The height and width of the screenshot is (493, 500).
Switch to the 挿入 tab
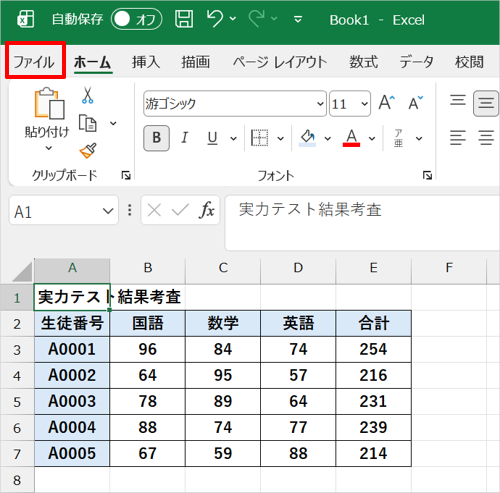[x=146, y=62]
